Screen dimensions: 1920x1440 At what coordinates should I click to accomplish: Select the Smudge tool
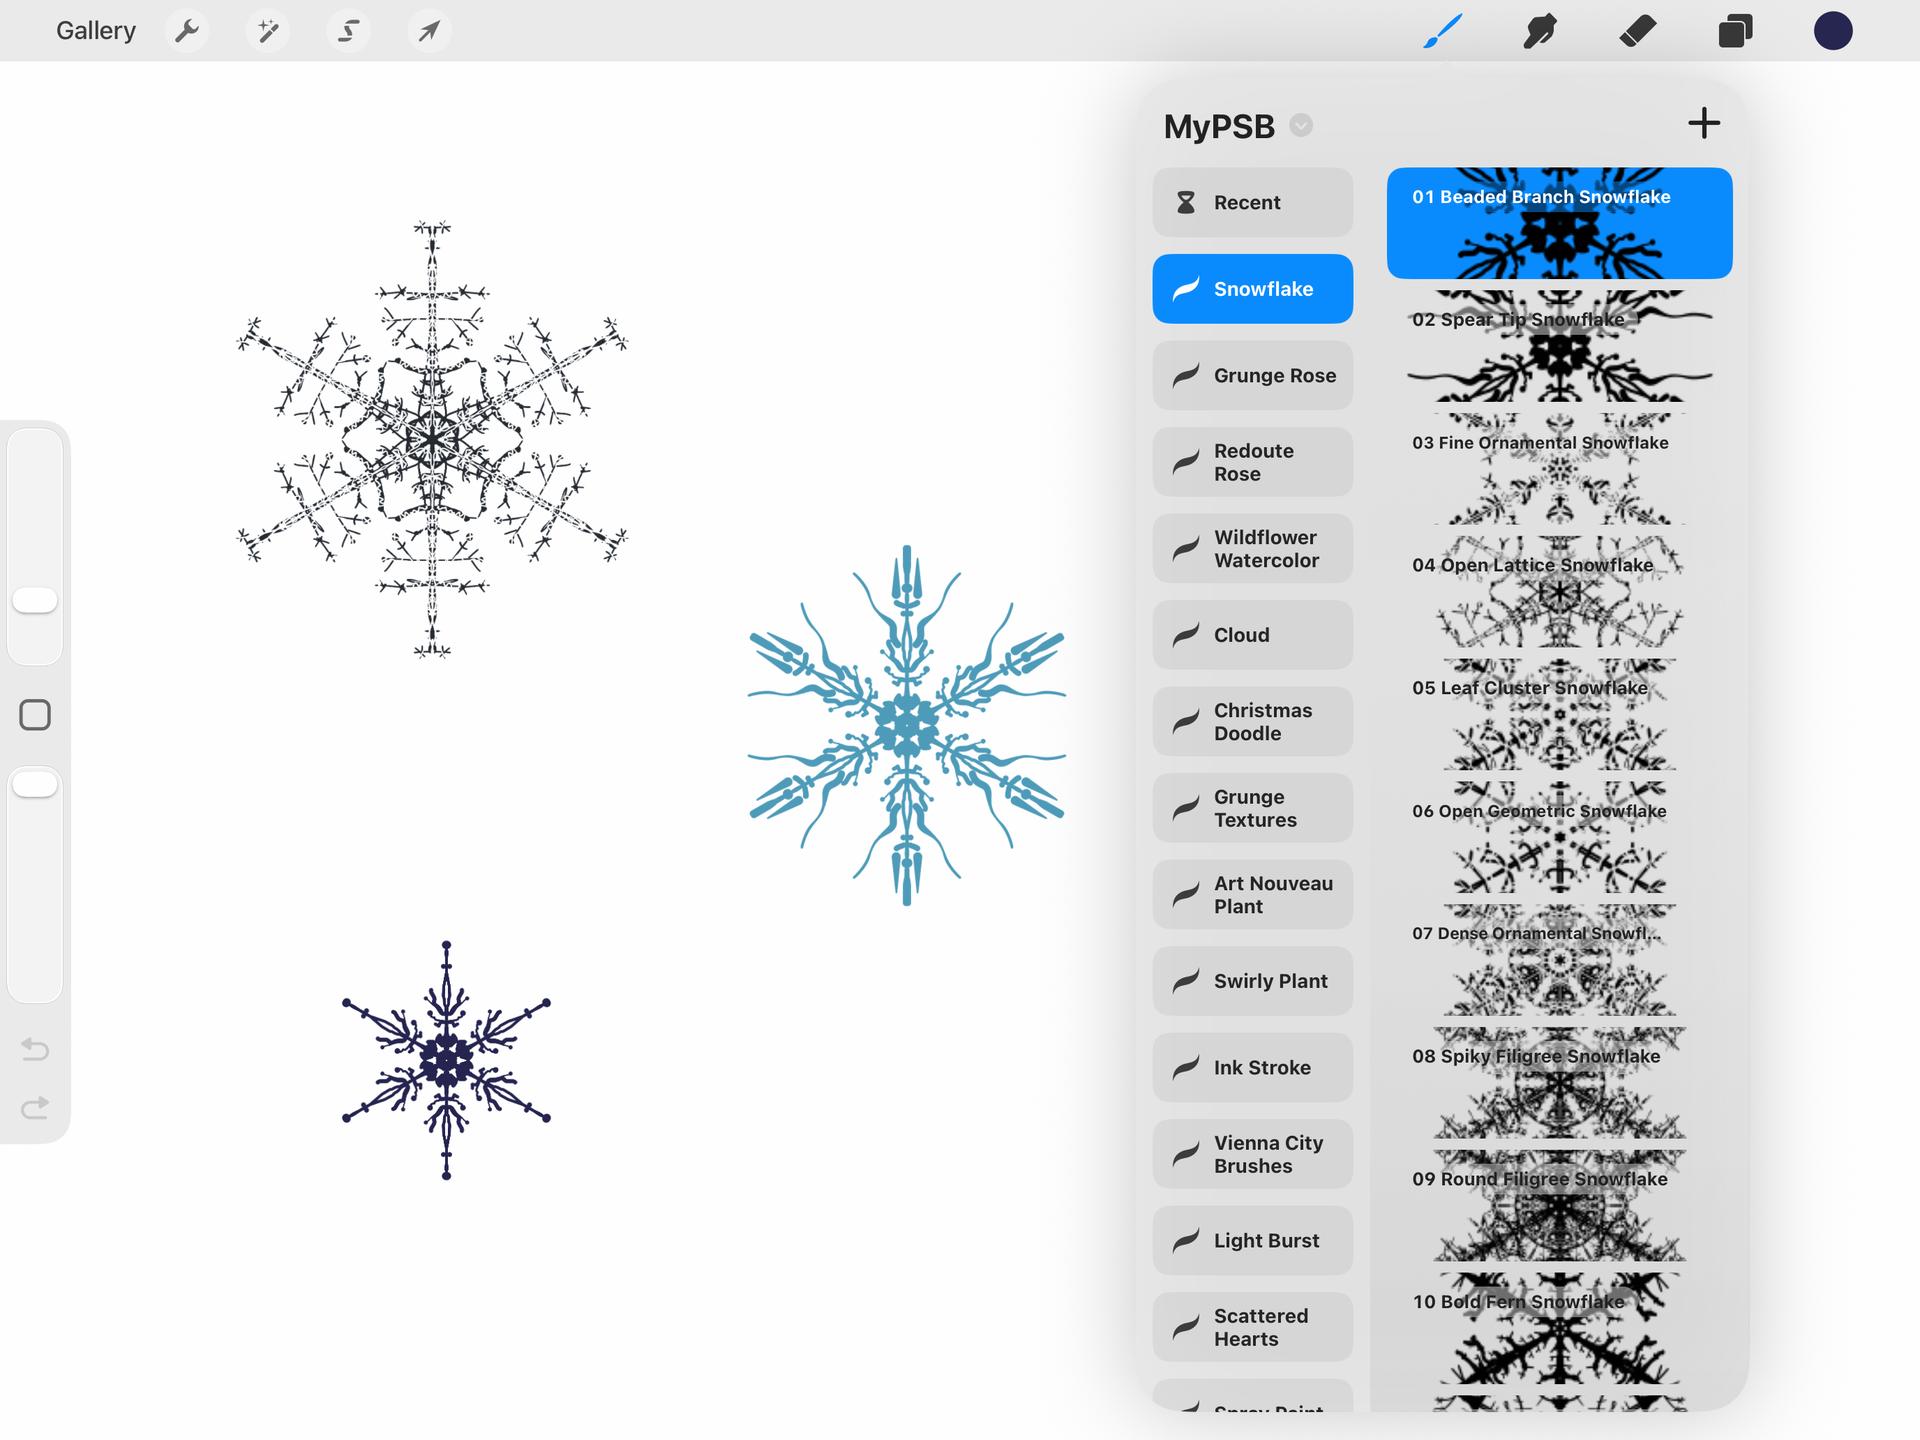tap(1540, 31)
